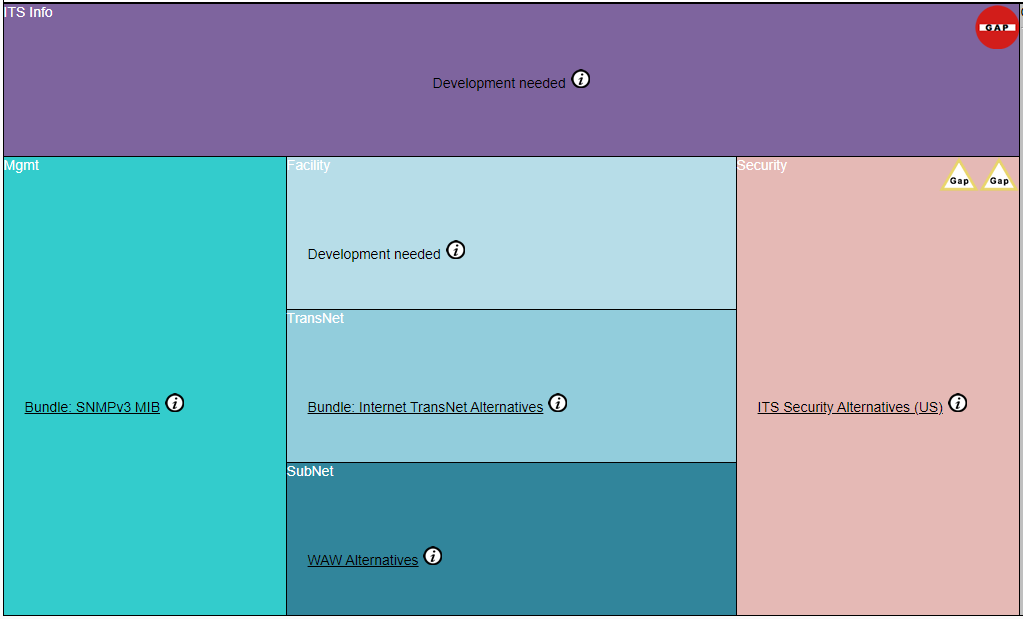This screenshot has height=619, width=1023.
Task: Open the Bundle: SNMPv3 MIB link
Action: tap(92, 408)
